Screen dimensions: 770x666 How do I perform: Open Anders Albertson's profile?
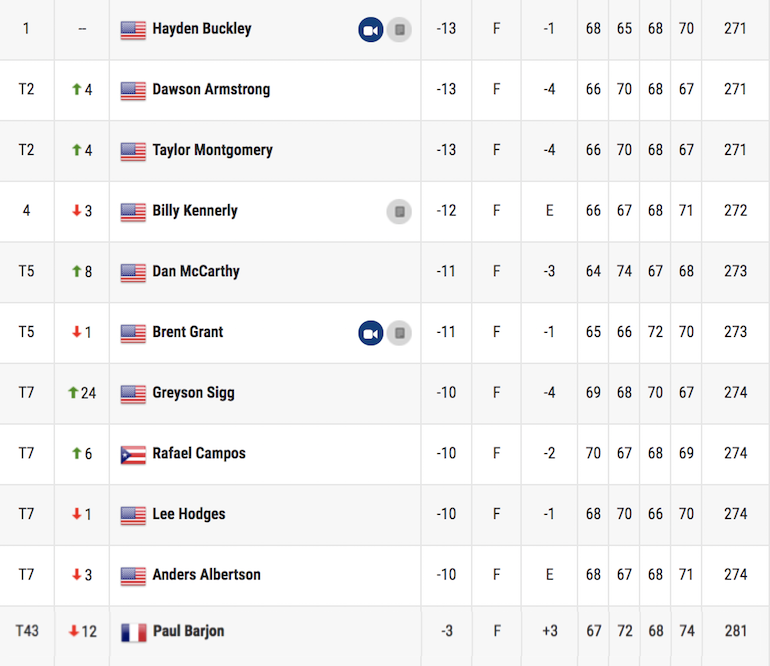206,574
